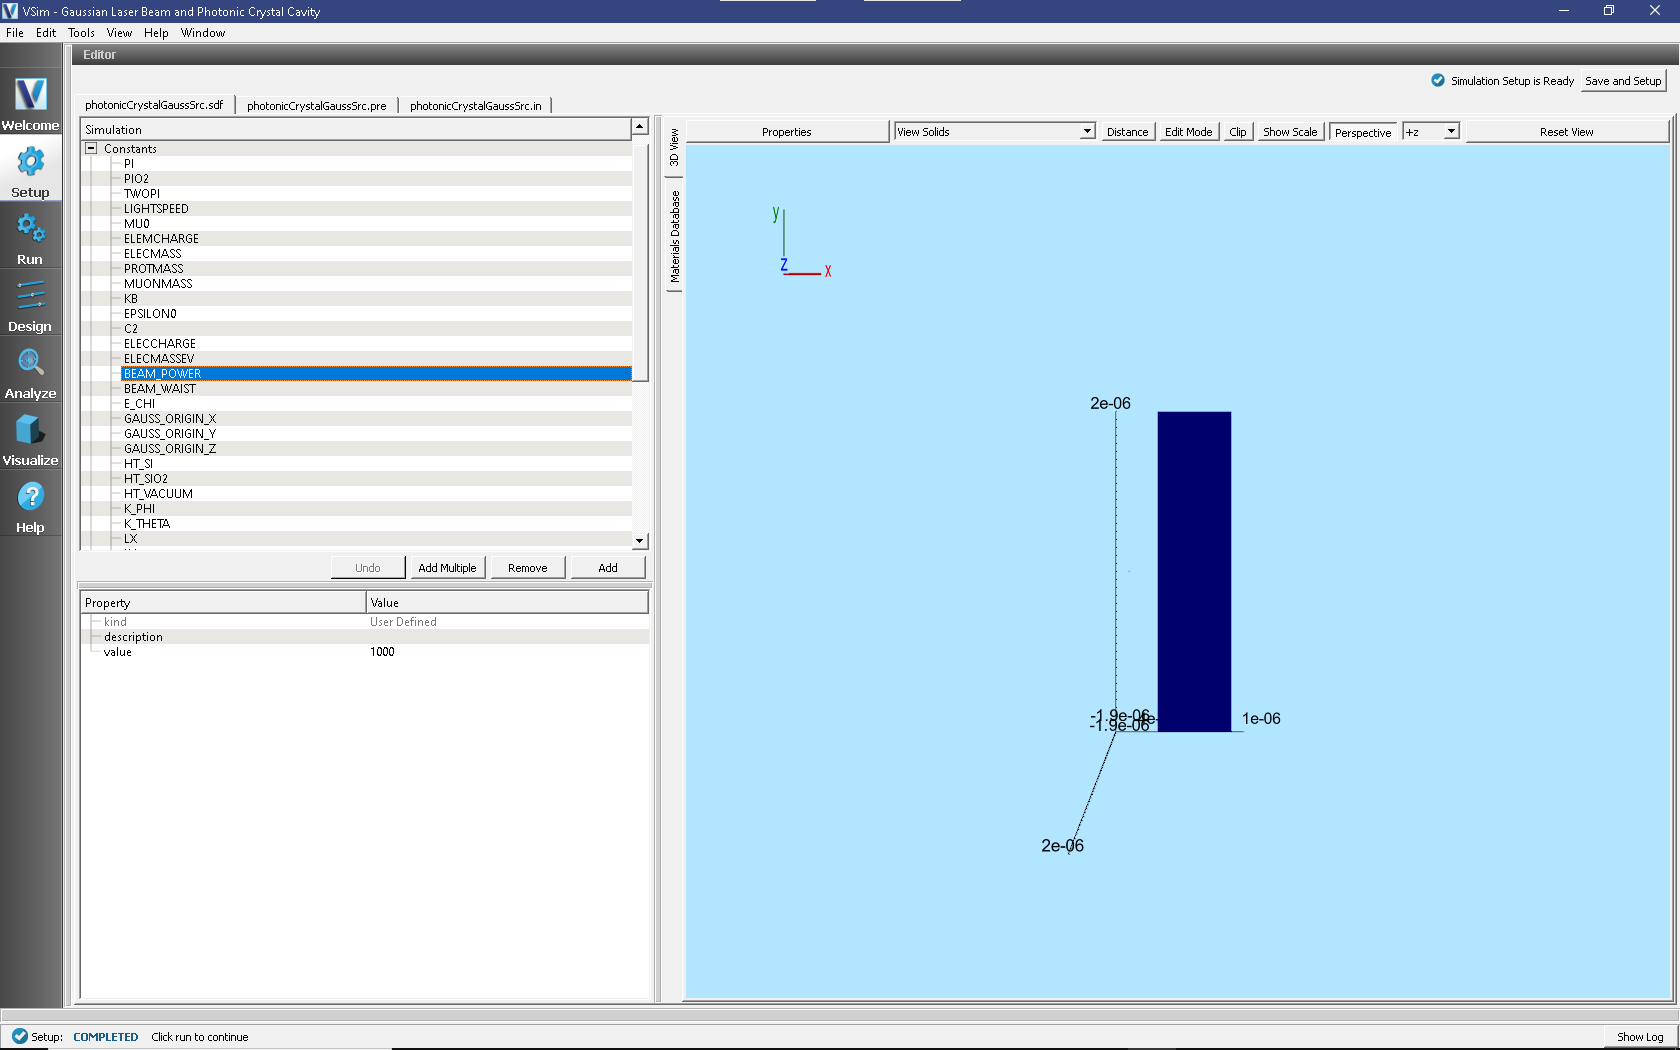Click the Add button
This screenshot has width=1680, height=1050.
pyautogui.click(x=608, y=567)
